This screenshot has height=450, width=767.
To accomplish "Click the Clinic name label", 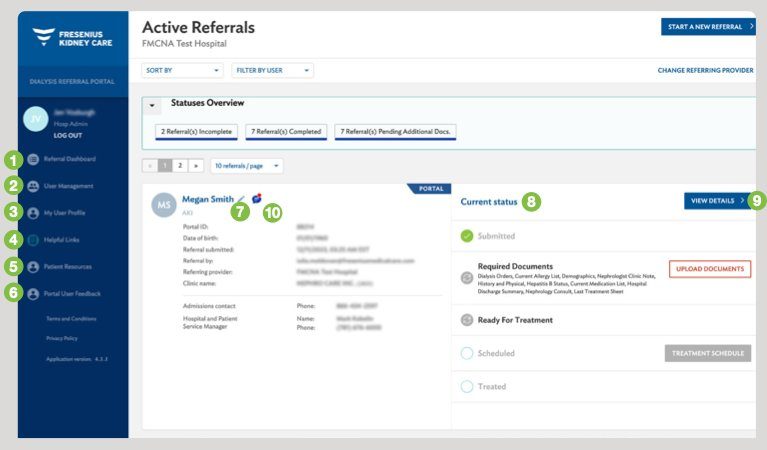I will click(199, 284).
